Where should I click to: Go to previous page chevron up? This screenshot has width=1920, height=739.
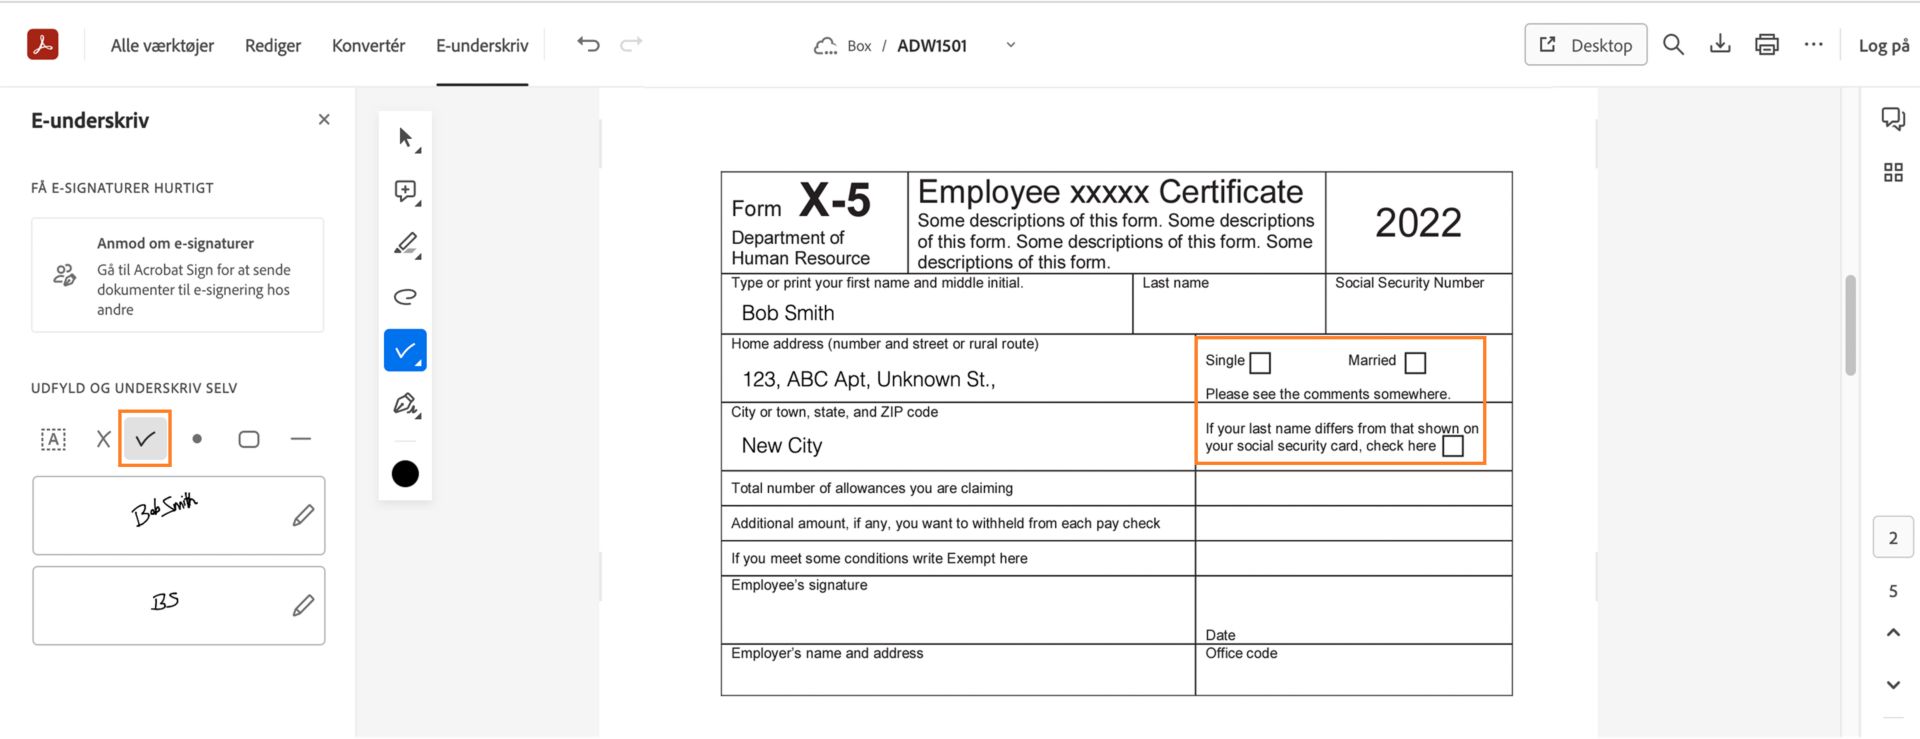[1893, 632]
